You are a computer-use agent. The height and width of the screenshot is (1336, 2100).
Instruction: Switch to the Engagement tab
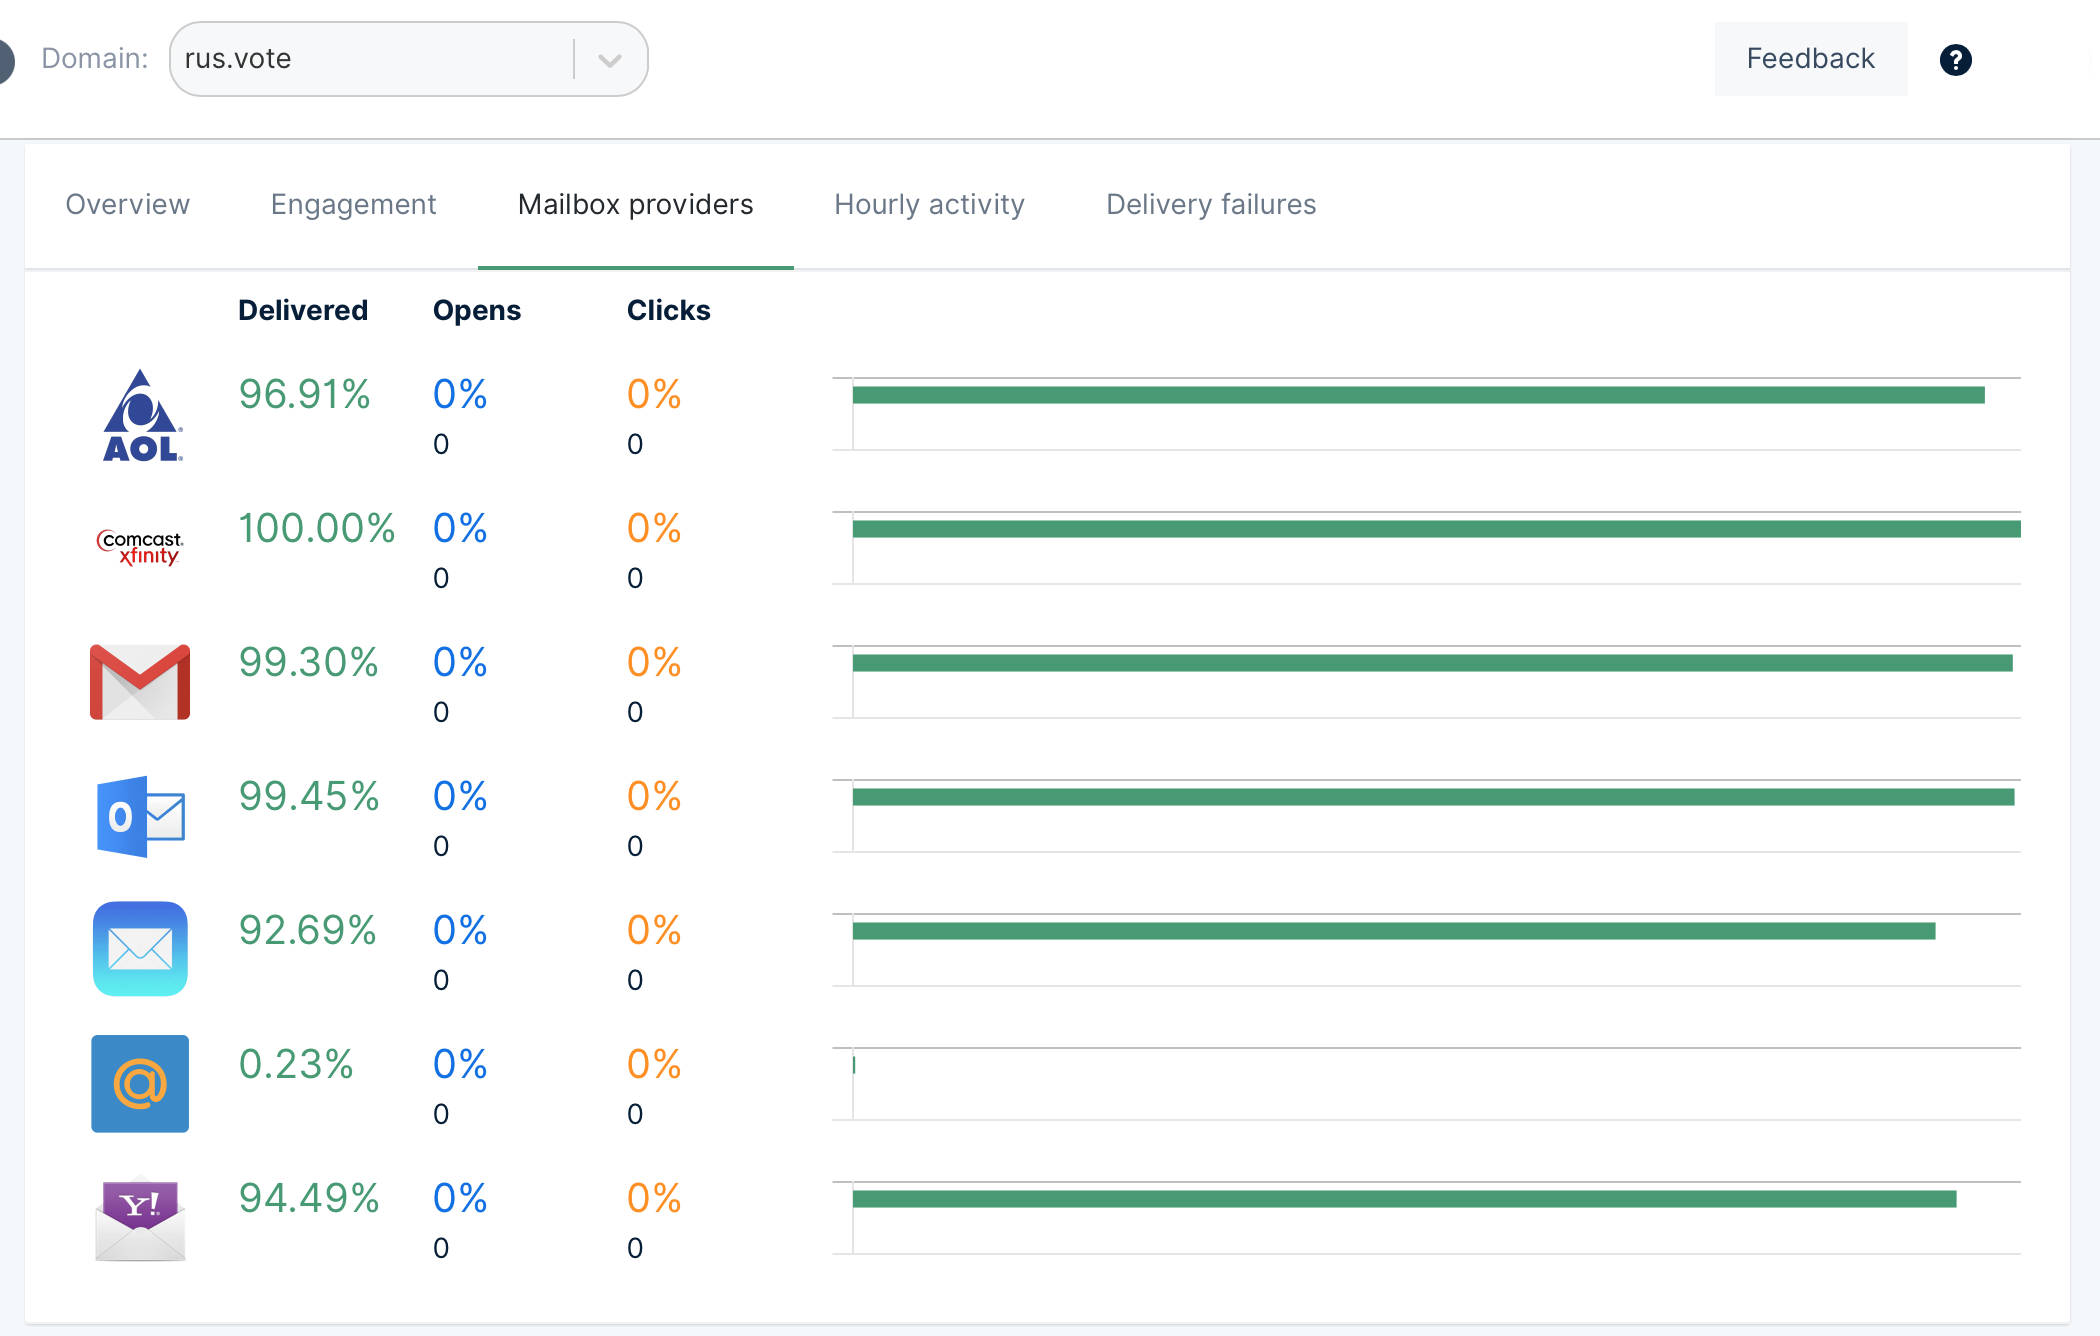pyautogui.click(x=354, y=204)
